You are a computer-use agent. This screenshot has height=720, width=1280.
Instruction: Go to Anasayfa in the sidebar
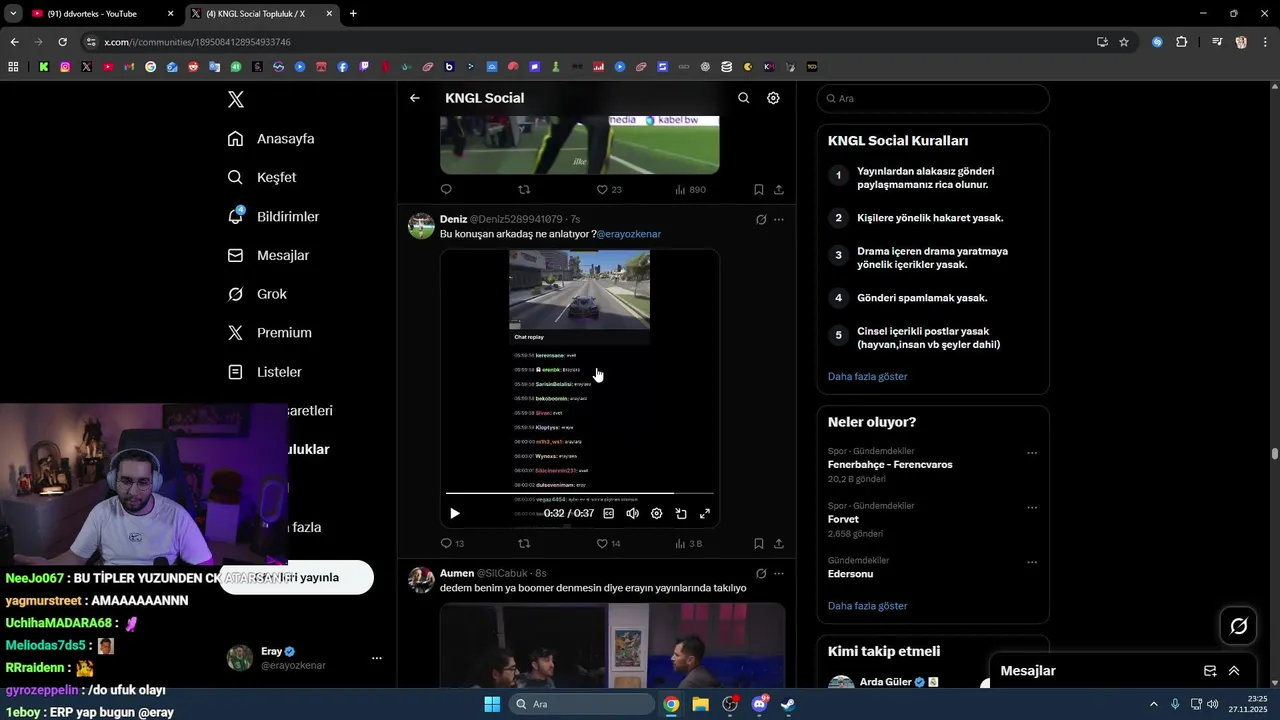coord(271,139)
